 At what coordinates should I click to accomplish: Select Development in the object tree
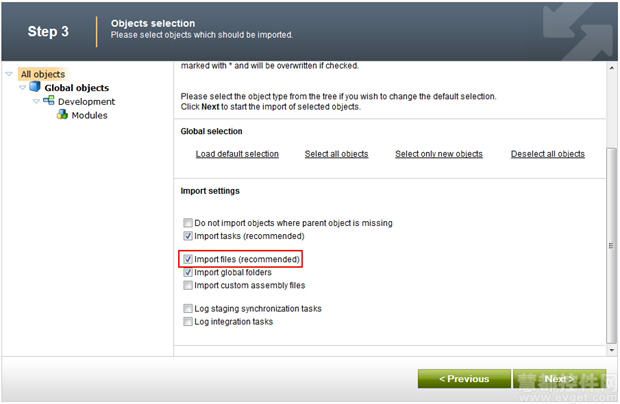click(x=86, y=102)
